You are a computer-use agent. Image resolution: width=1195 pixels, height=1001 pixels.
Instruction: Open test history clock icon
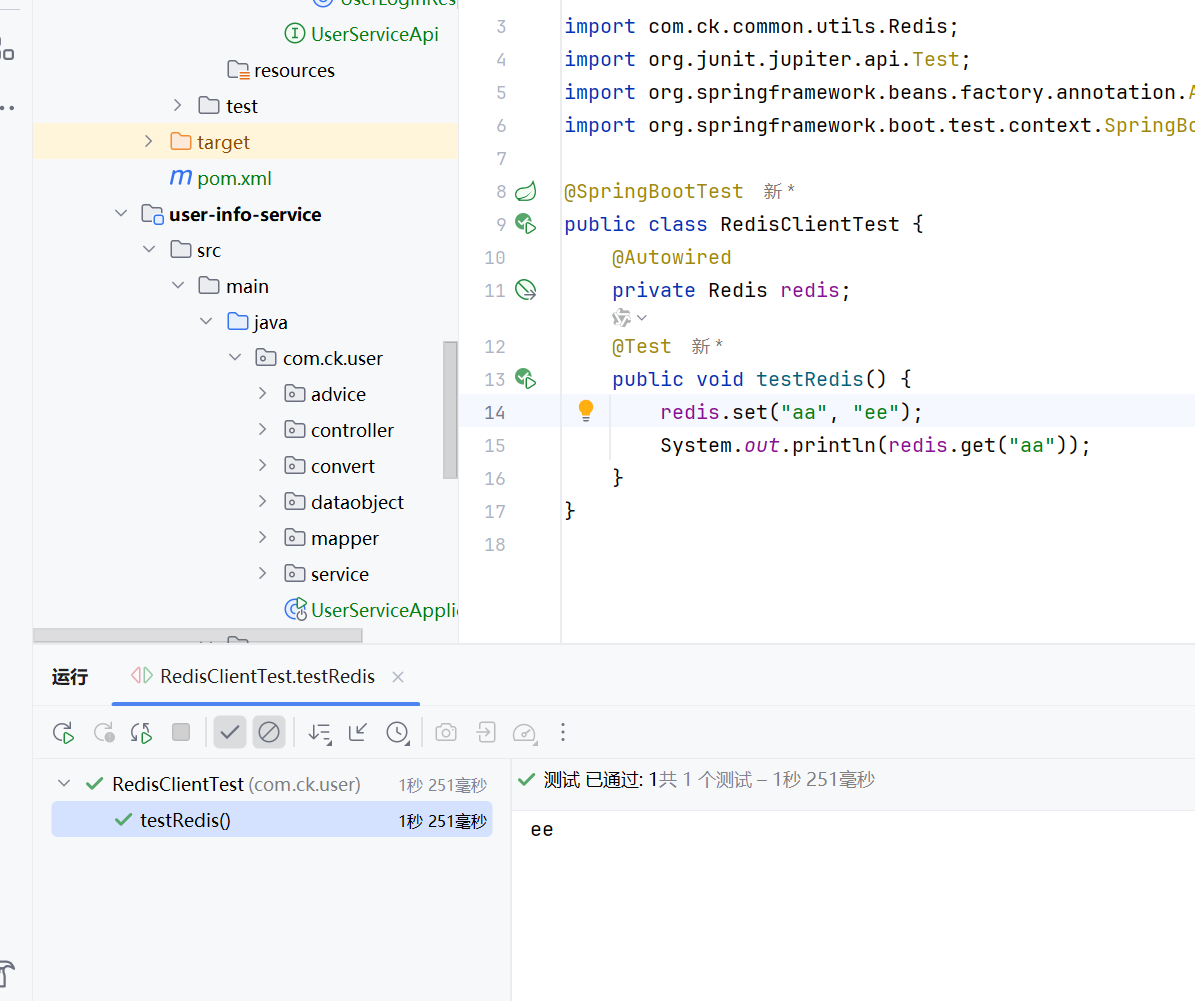point(398,733)
